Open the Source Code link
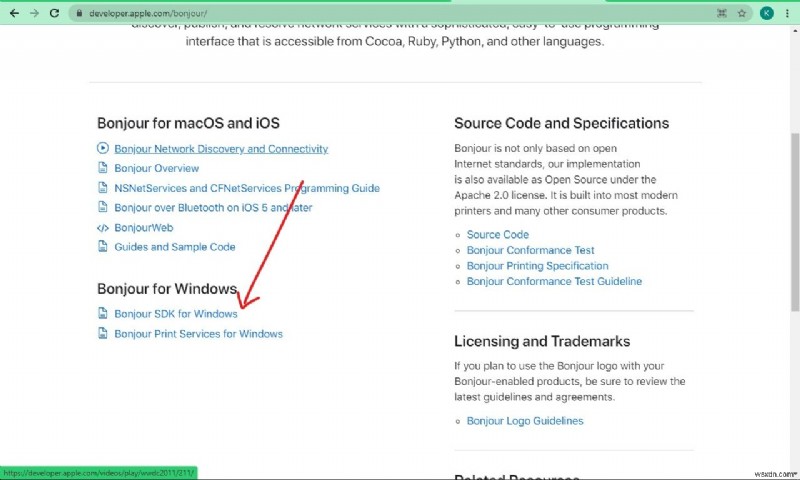Image resolution: width=800 pixels, height=480 pixels. point(497,235)
